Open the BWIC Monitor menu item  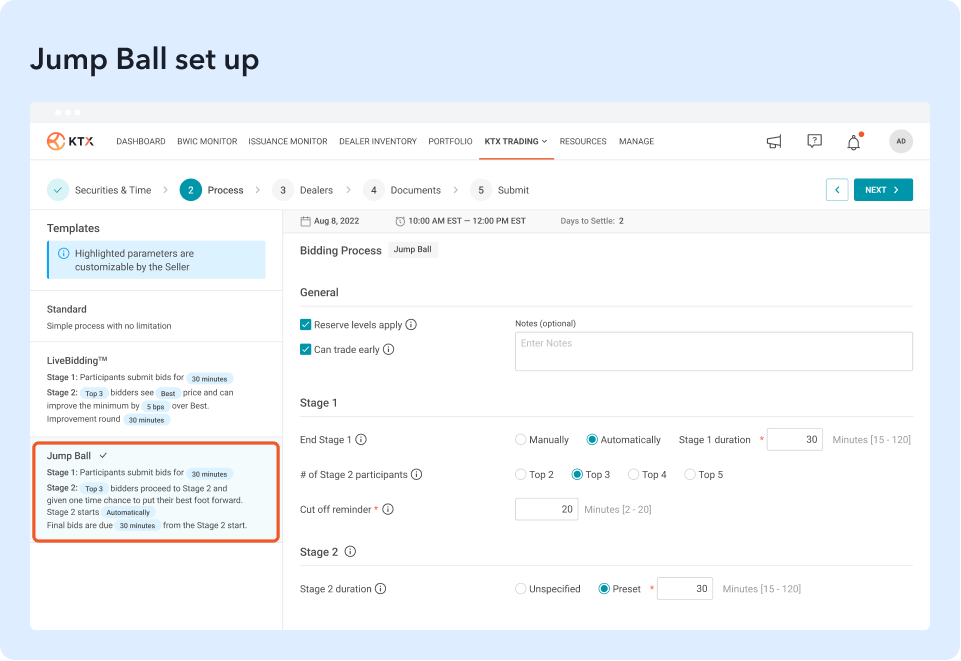click(x=207, y=142)
